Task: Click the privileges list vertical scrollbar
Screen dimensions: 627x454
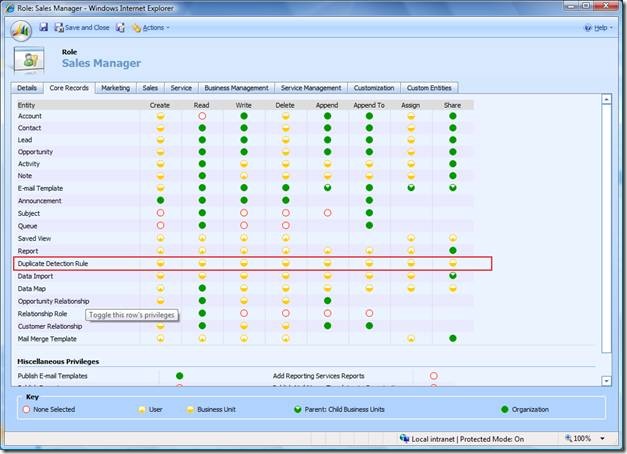Action: pos(606,240)
